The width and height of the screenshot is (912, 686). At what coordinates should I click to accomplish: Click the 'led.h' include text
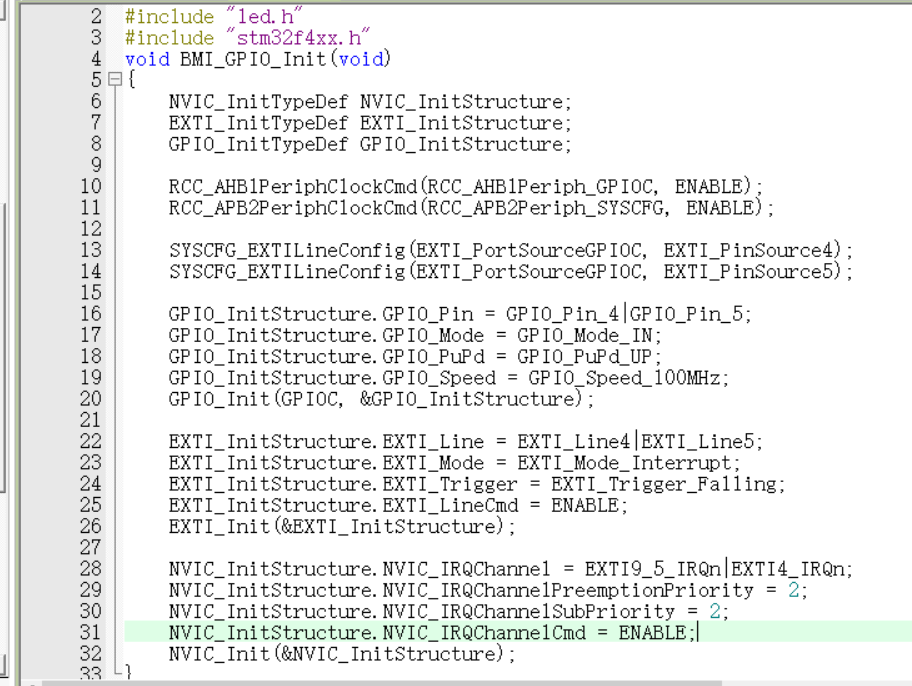(264, 16)
